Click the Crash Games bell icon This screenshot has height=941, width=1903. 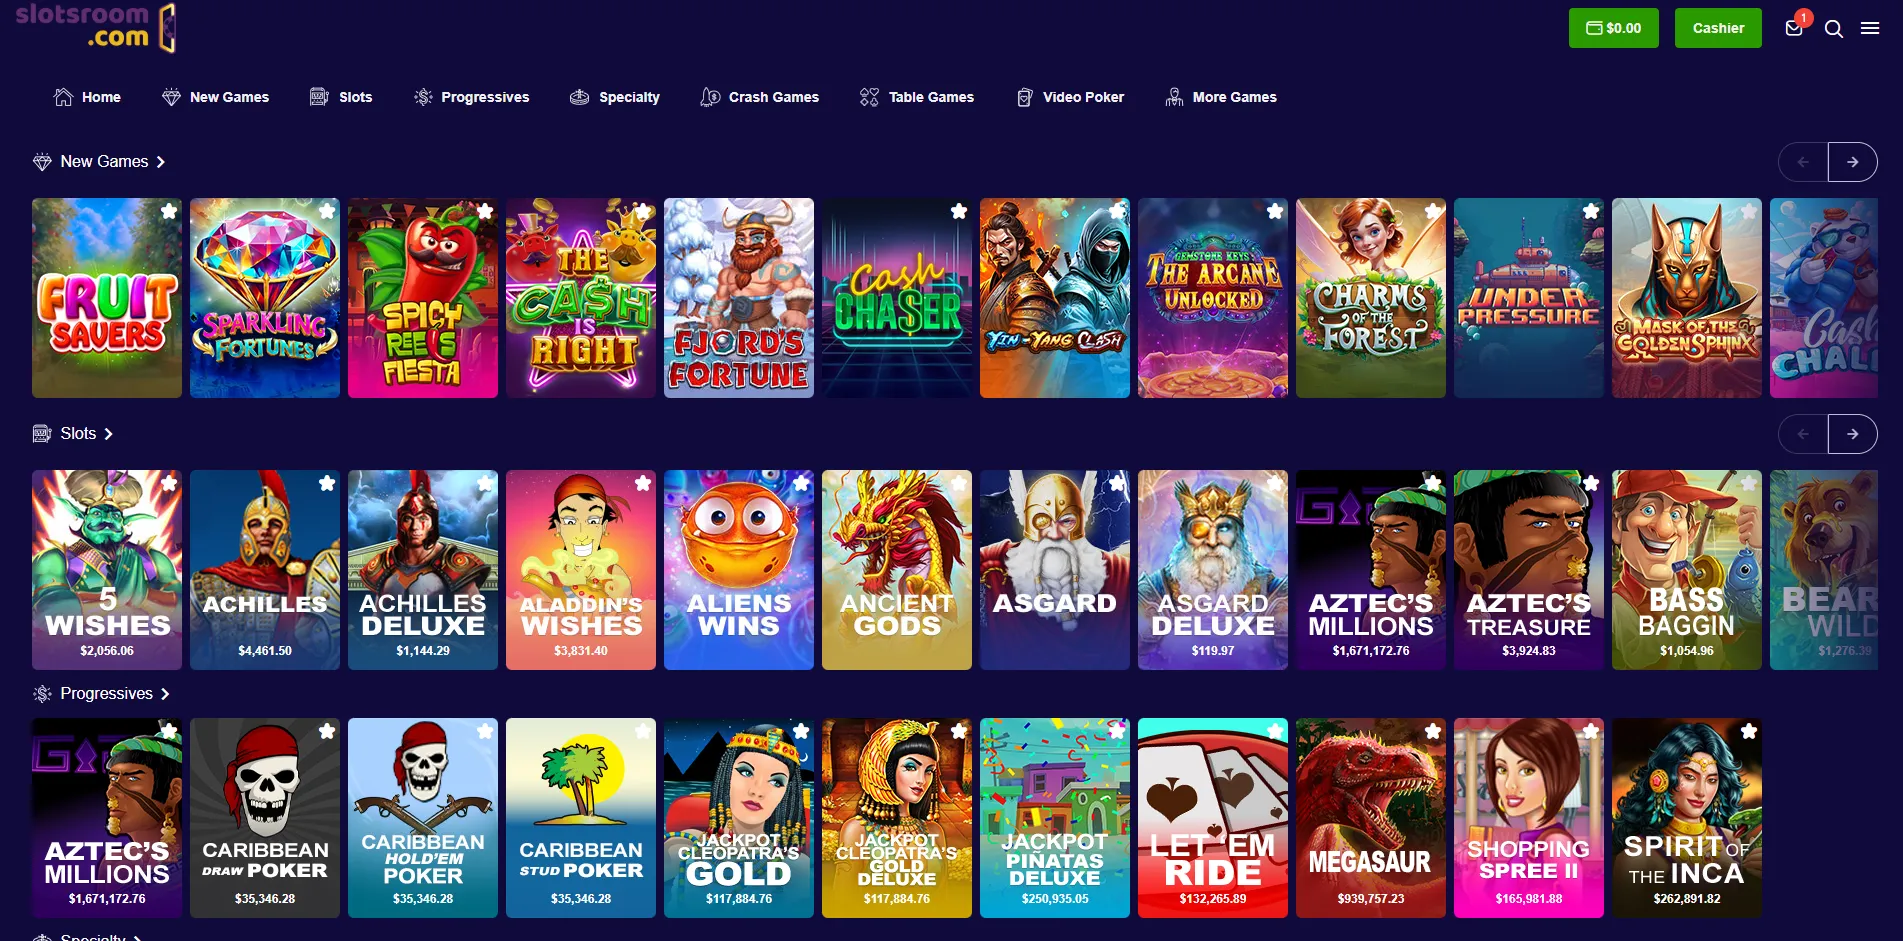click(710, 96)
